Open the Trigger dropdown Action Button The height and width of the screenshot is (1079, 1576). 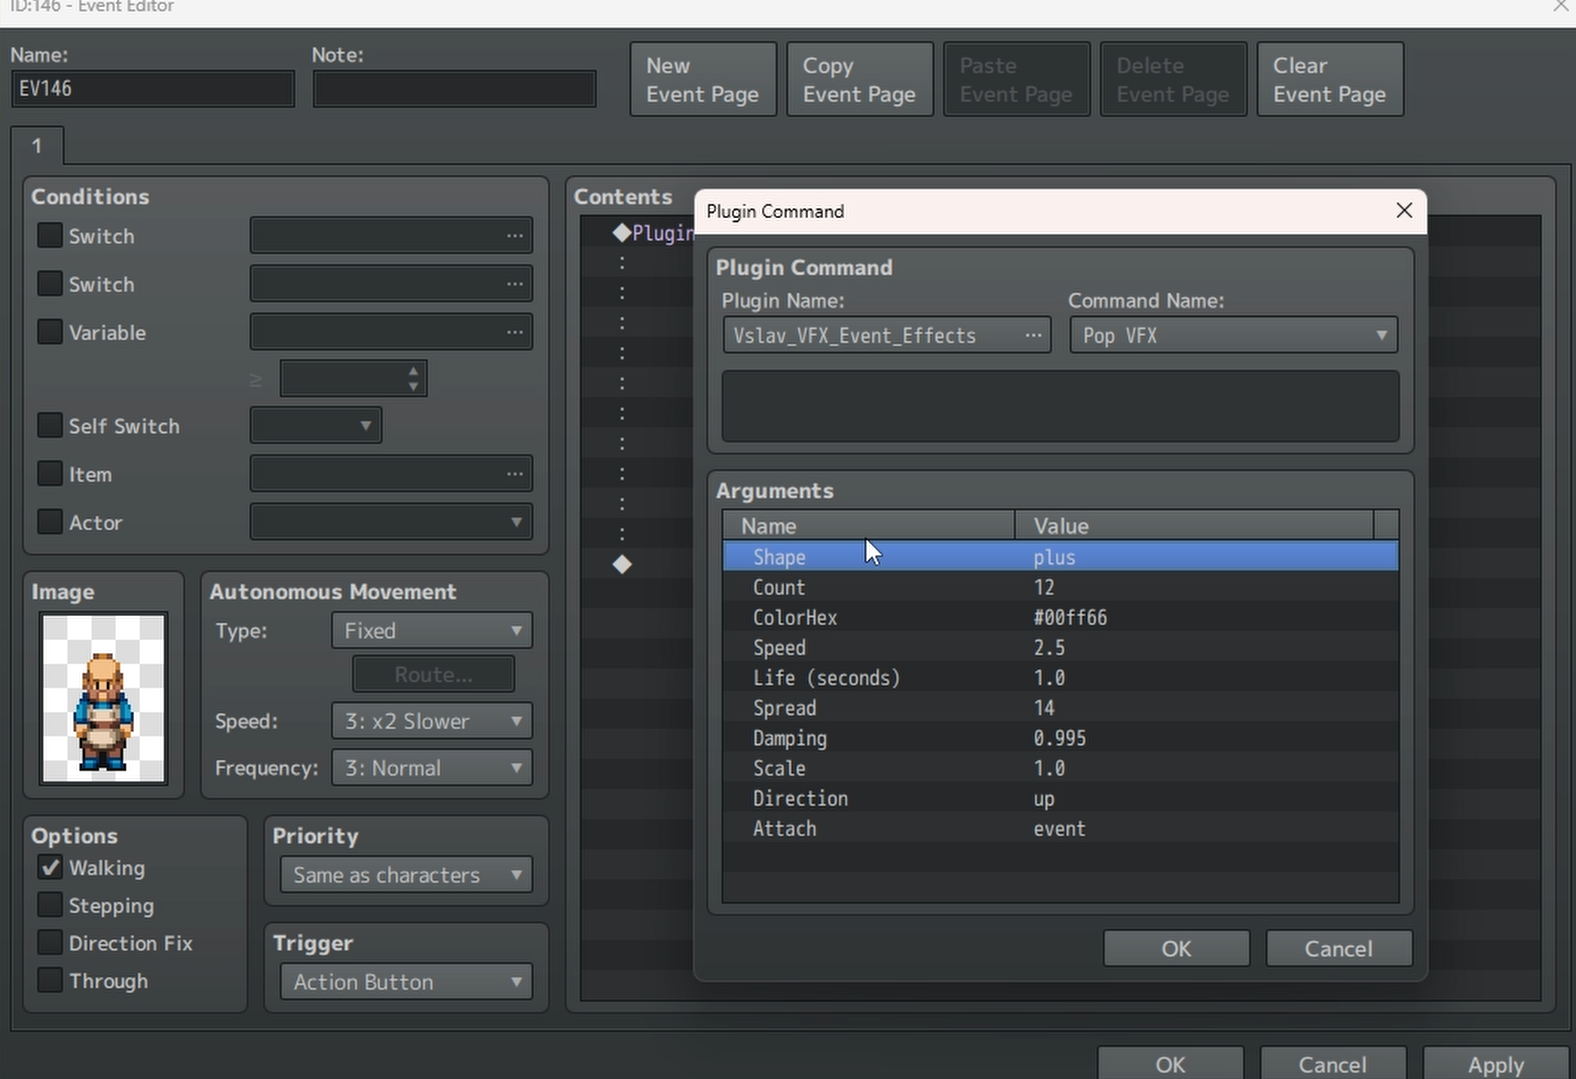point(406,982)
